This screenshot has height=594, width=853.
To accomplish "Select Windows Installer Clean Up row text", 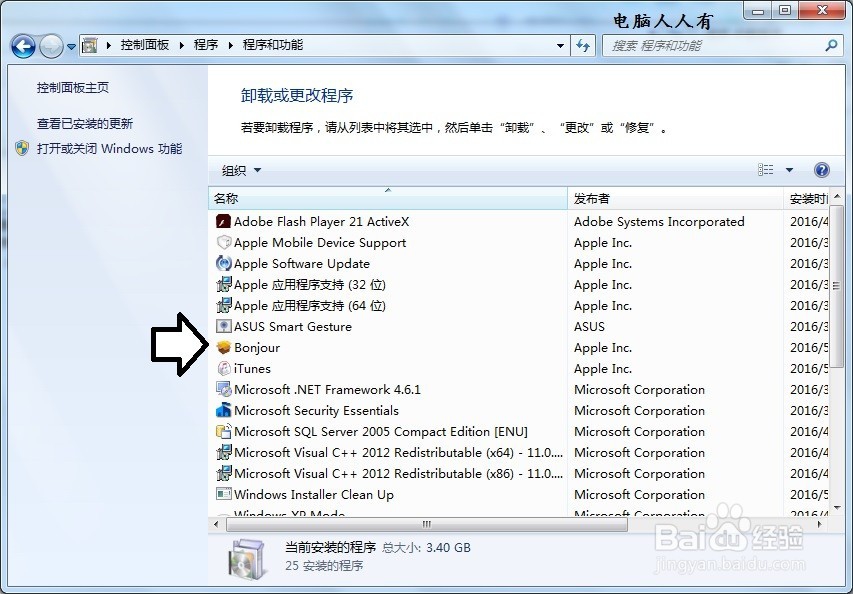I will click(x=314, y=494).
